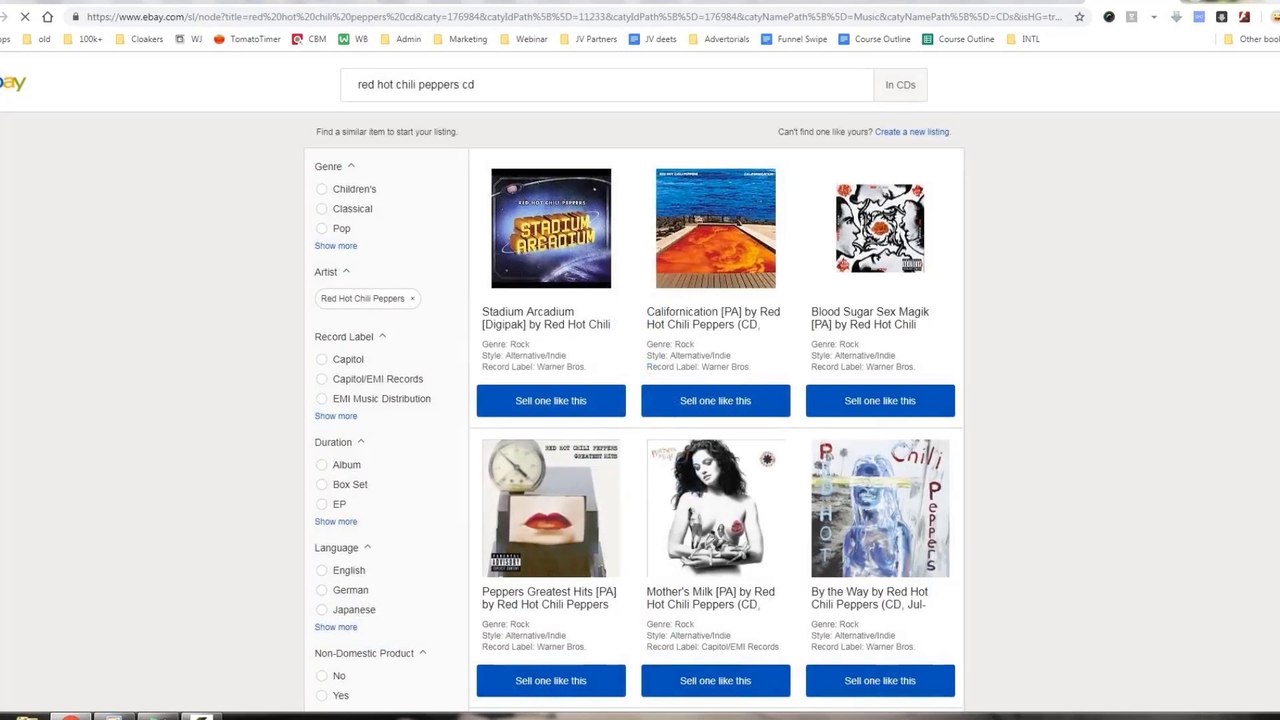This screenshot has height=720, width=1280.
Task: Click 'Sell one like this' for By the Way
Action: (x=880, y=681)
